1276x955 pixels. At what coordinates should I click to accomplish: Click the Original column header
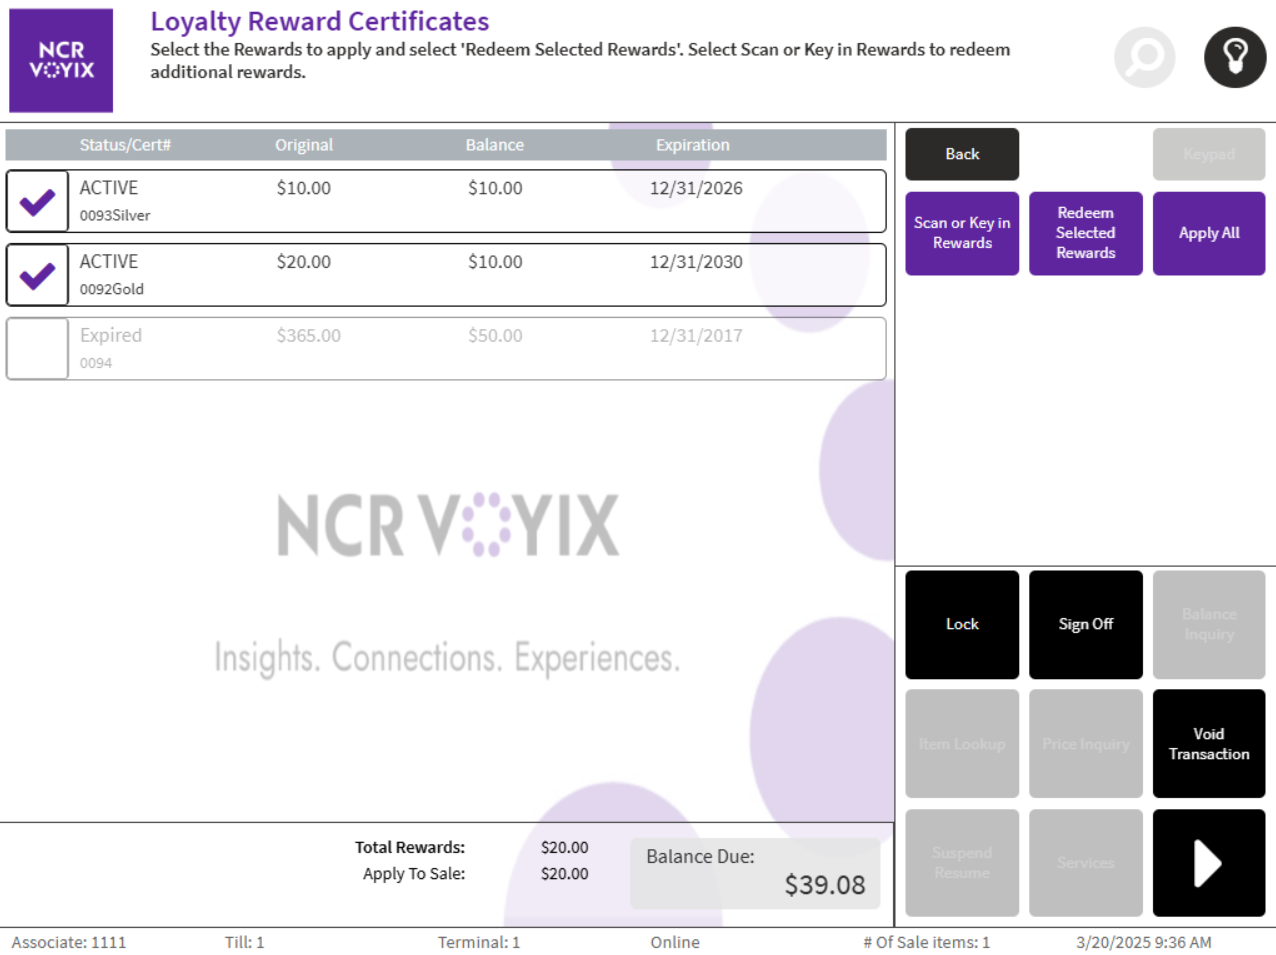[304, 145]
